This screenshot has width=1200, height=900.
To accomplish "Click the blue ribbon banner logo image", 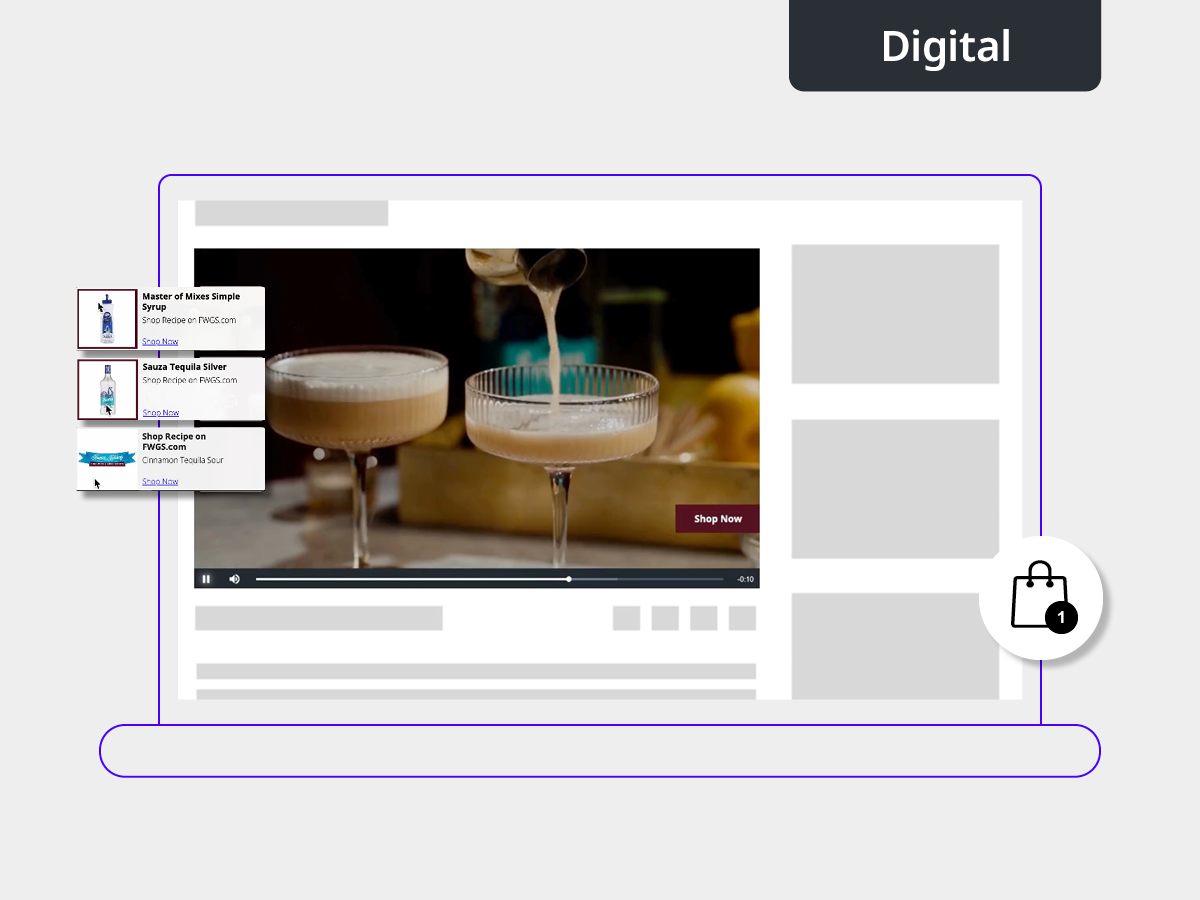I will [x=107, y=459].
